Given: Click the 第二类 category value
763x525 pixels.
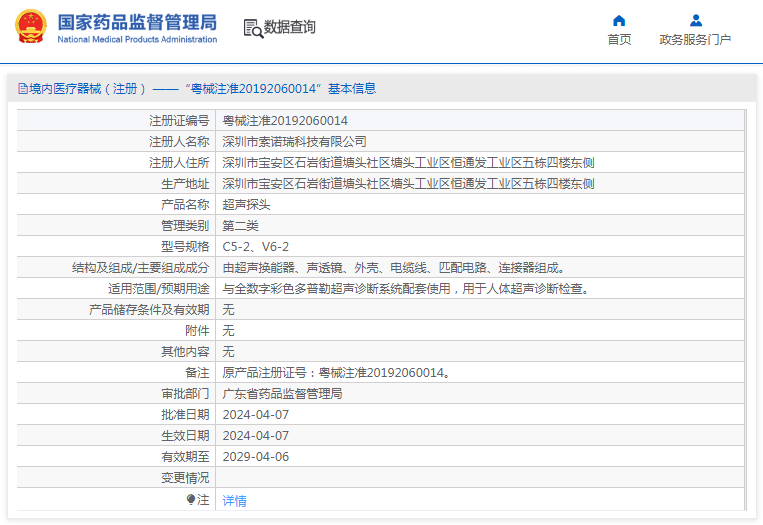Looking at the screenshot, I should click(240, 226).
